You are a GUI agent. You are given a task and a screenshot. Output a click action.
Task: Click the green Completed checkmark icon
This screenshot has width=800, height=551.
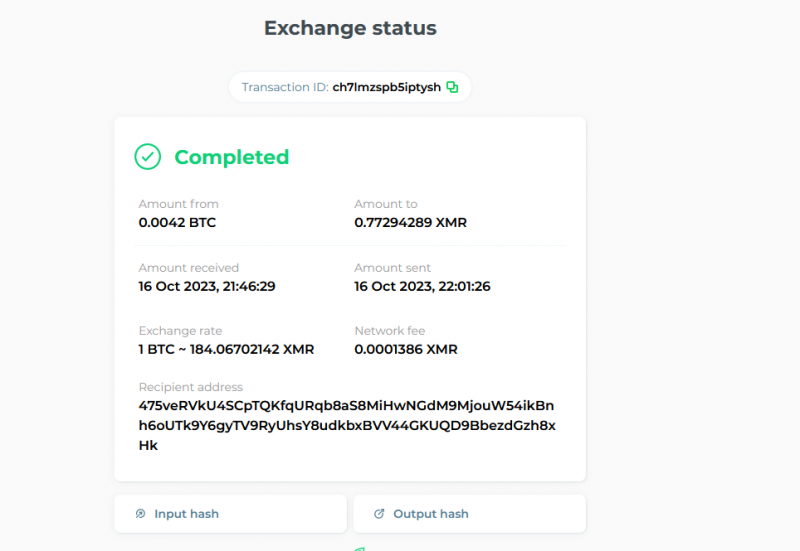148,157
